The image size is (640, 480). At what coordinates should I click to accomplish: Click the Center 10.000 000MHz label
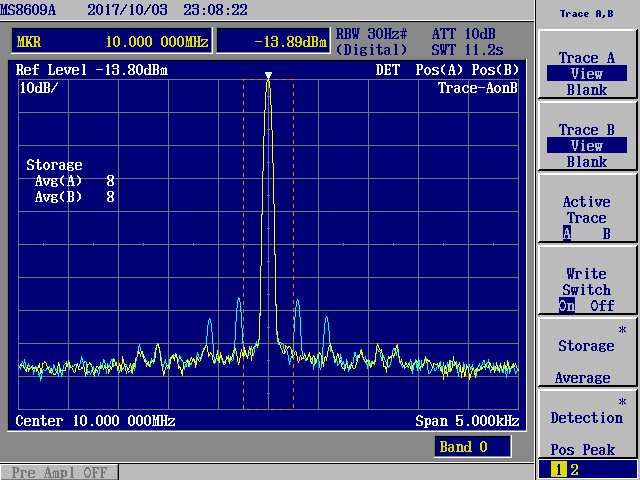(x=96, y=421)
